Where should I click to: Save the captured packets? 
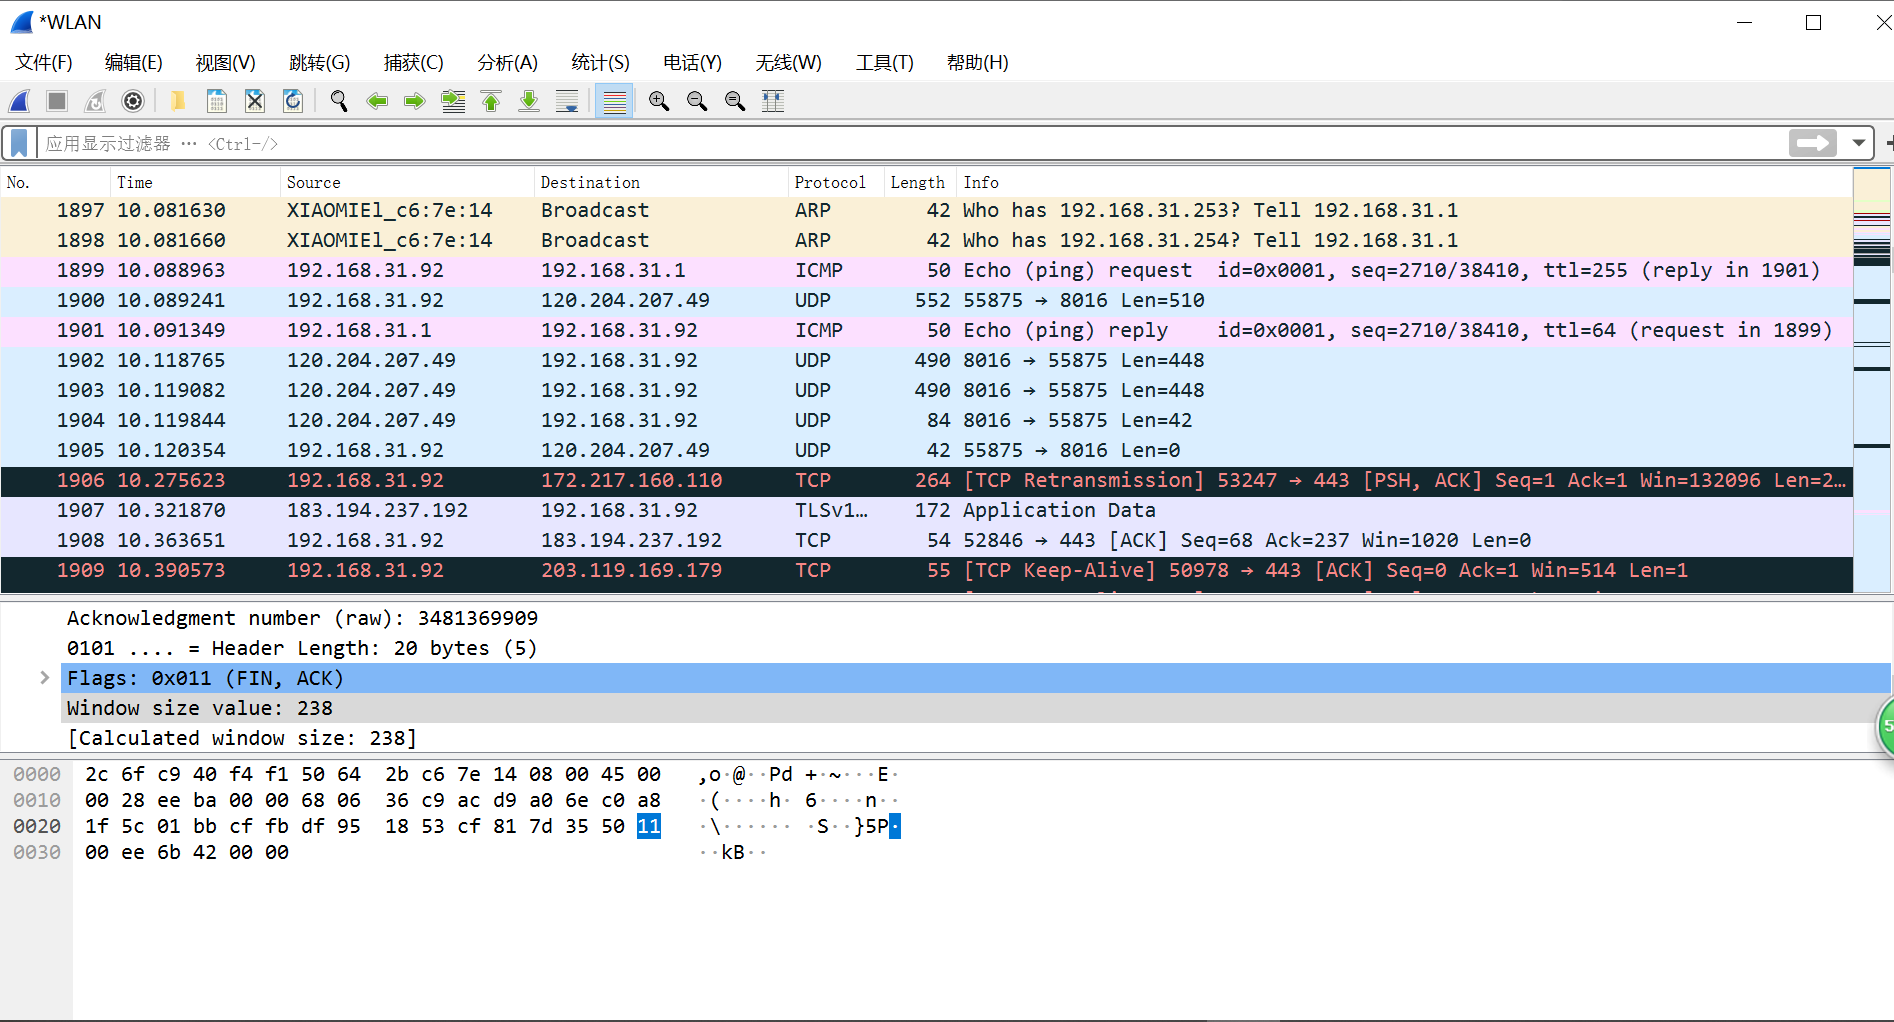tap(216, 101)
